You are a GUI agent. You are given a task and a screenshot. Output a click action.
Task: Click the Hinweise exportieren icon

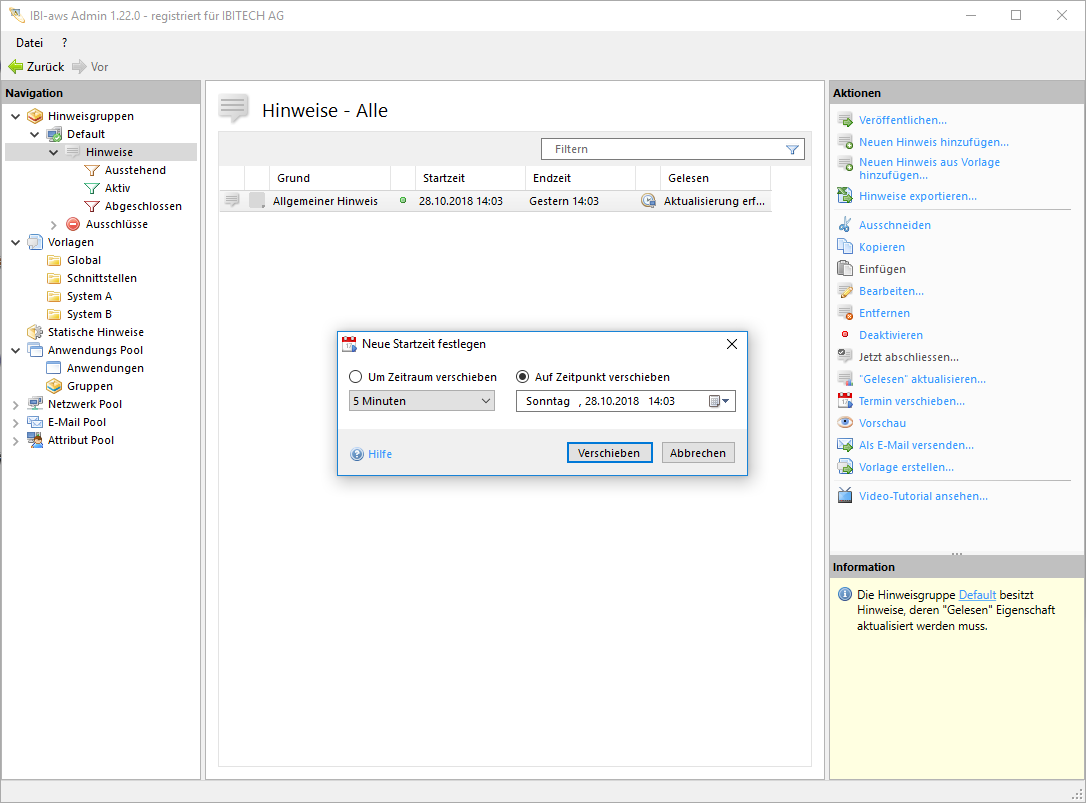coord(845,196)
